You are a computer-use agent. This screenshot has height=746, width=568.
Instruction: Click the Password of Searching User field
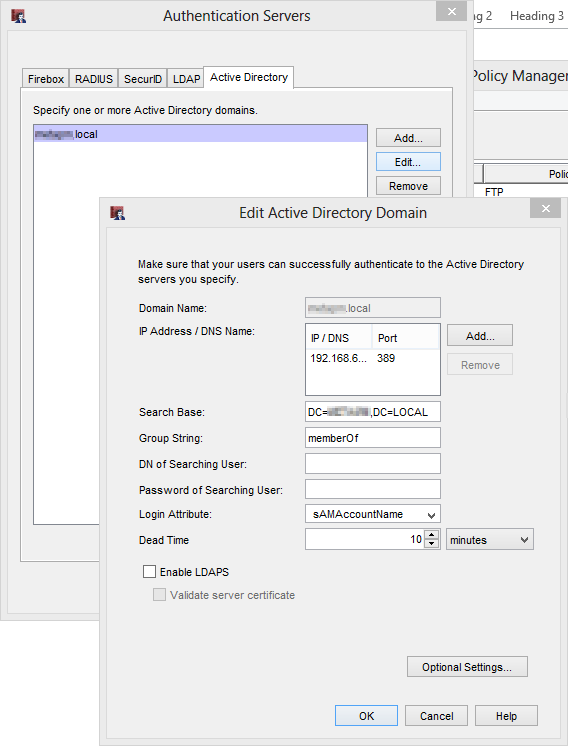coord(372,489)
